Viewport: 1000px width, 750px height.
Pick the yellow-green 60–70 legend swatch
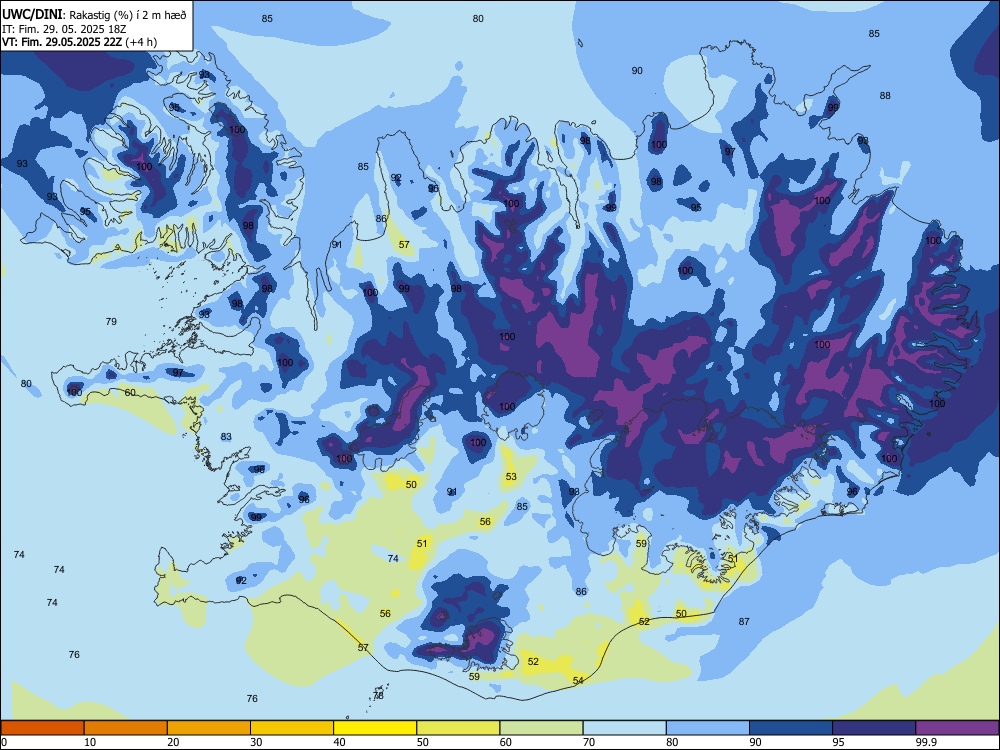click(541, 728)
